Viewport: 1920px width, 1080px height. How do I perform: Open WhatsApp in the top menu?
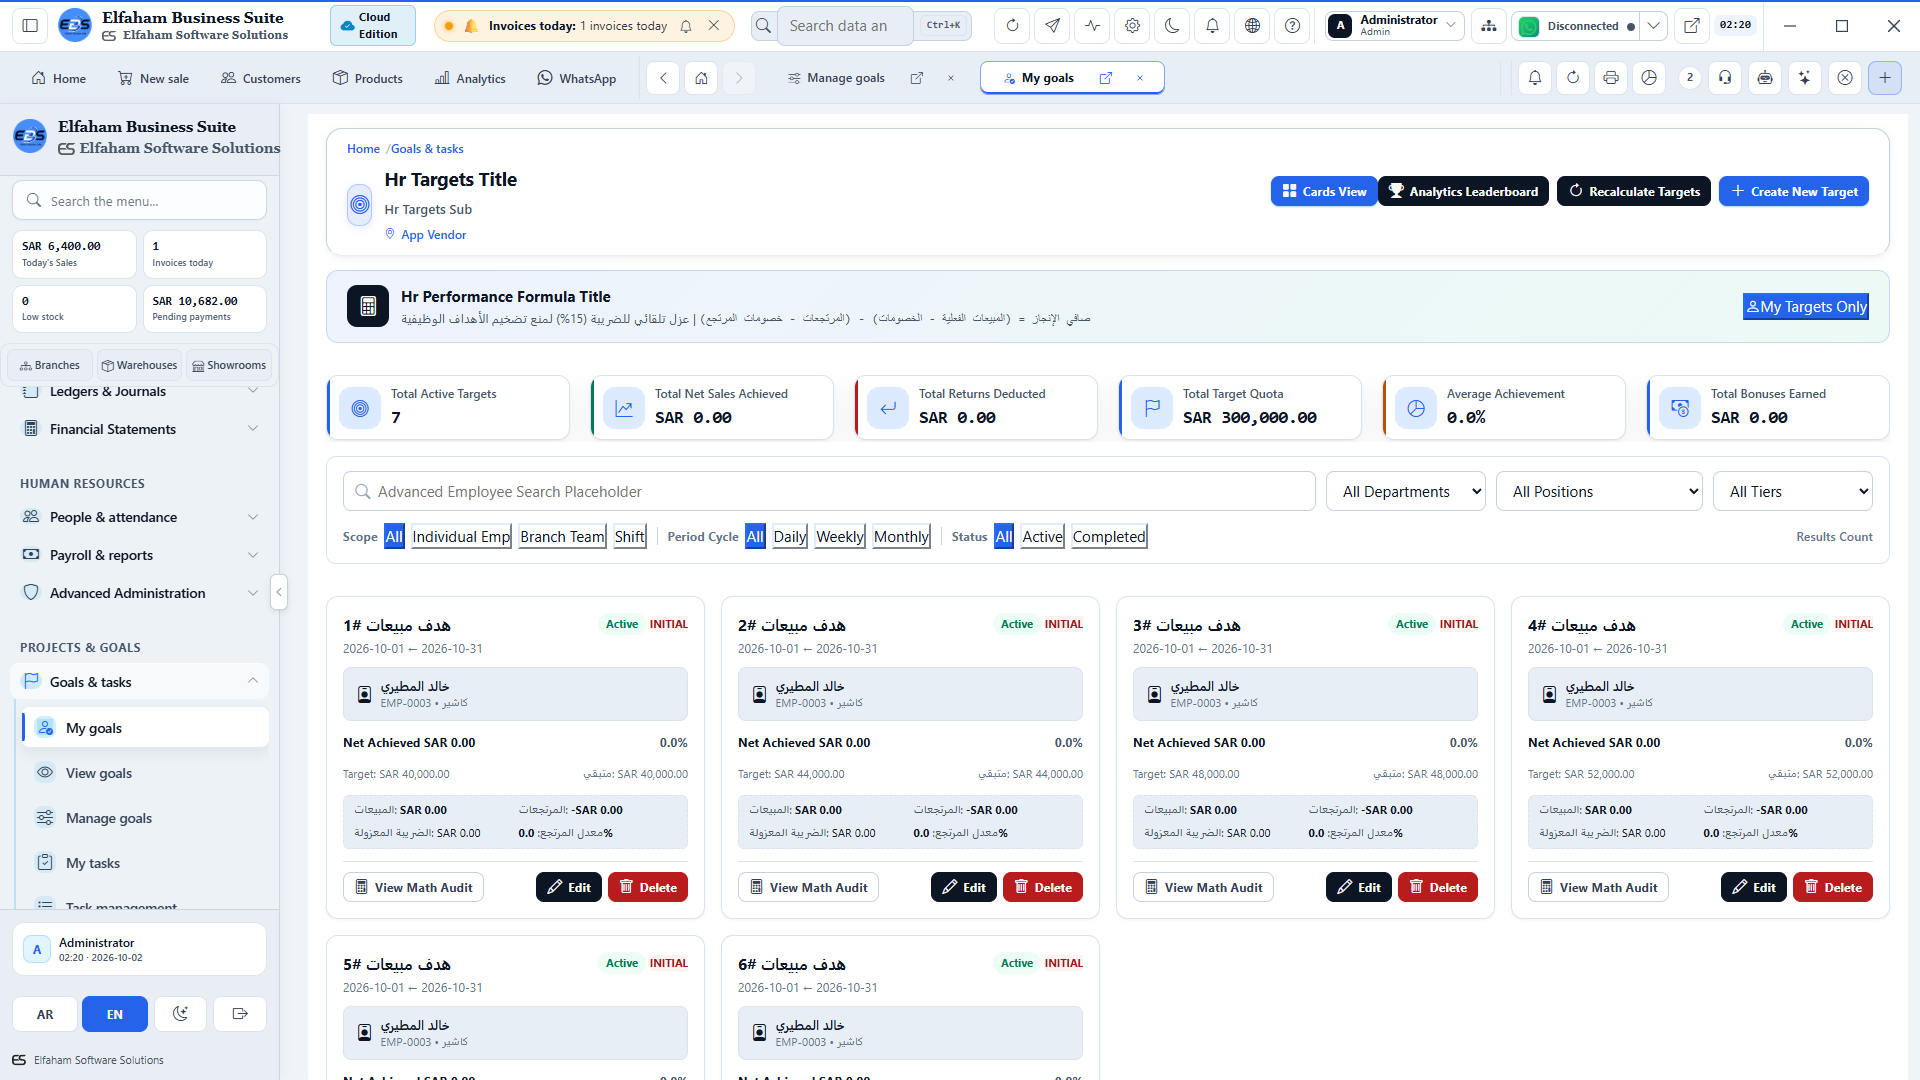click(x=577, y=78)
